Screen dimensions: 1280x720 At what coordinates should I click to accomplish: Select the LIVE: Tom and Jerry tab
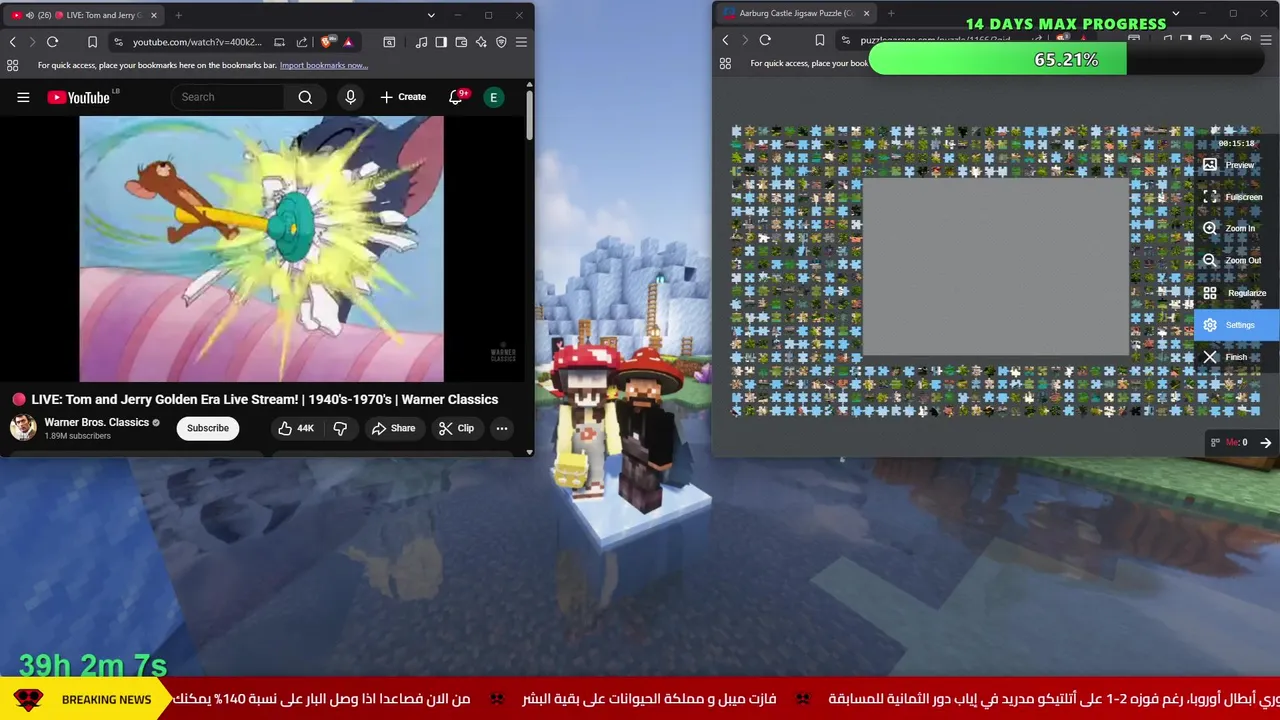click(82, 15)
